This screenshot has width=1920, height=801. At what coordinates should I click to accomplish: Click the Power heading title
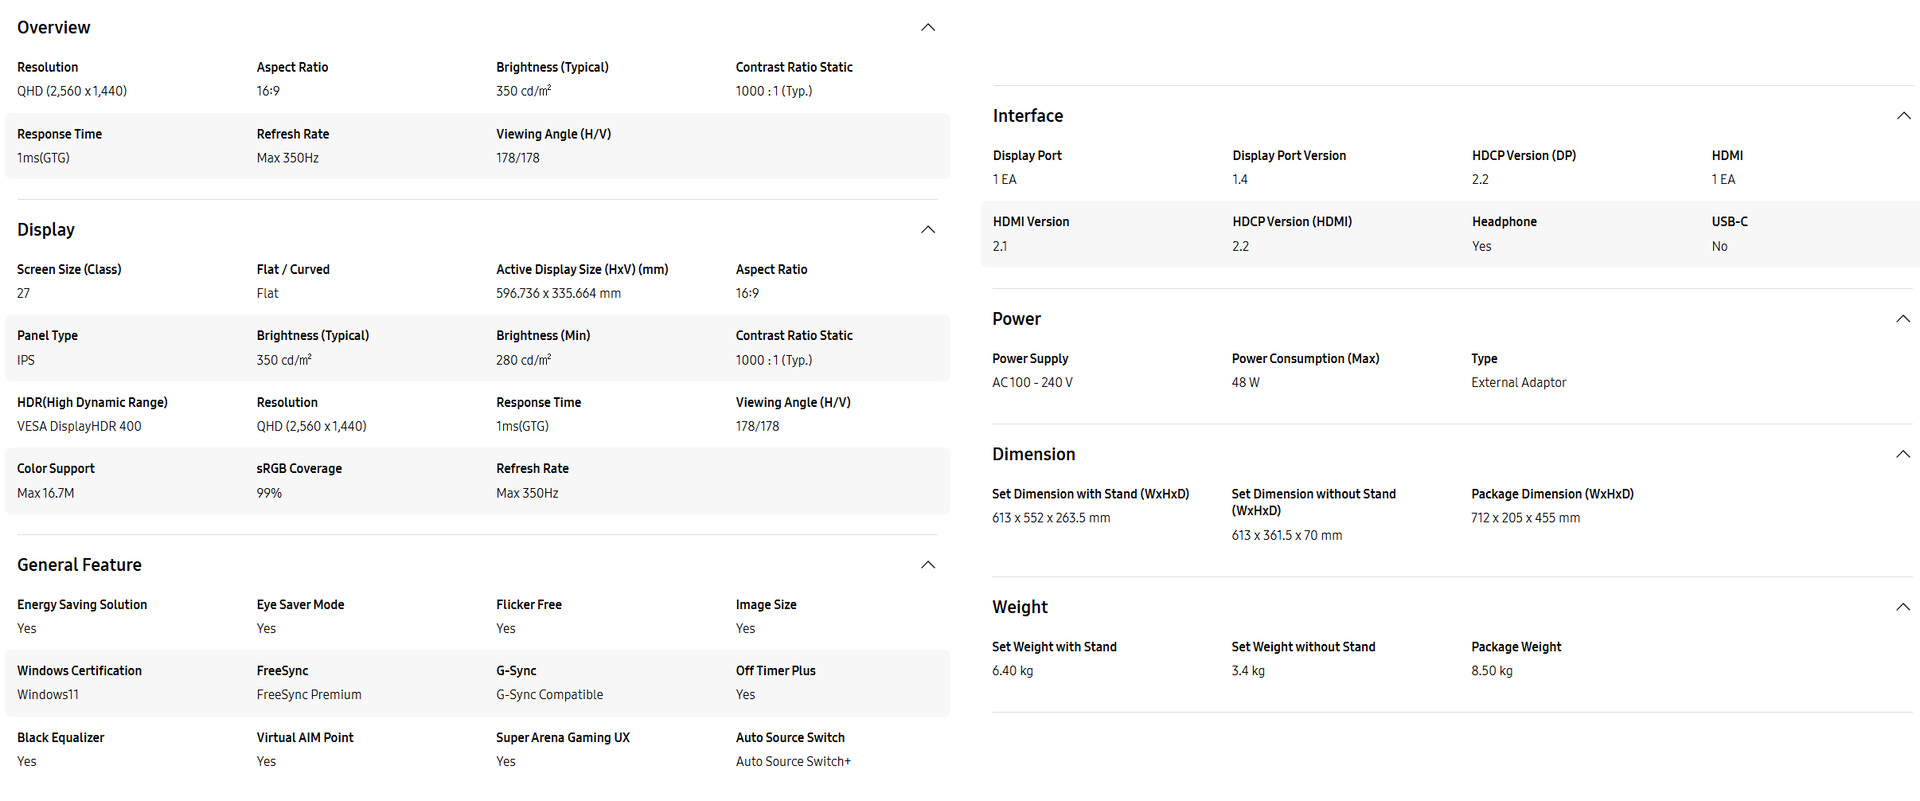[1016, 319]
